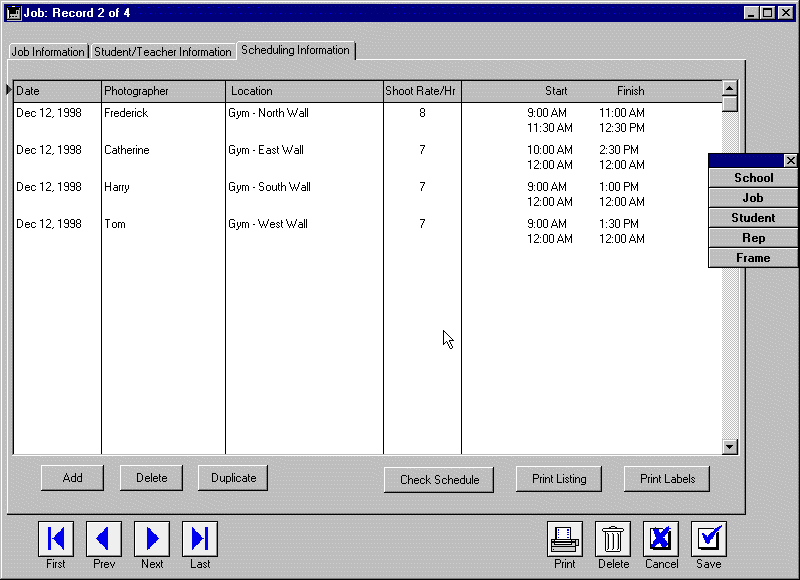Select the Frederick photographer cell
The width and height of the screenshot is (800, 580).
click(126, 113)
